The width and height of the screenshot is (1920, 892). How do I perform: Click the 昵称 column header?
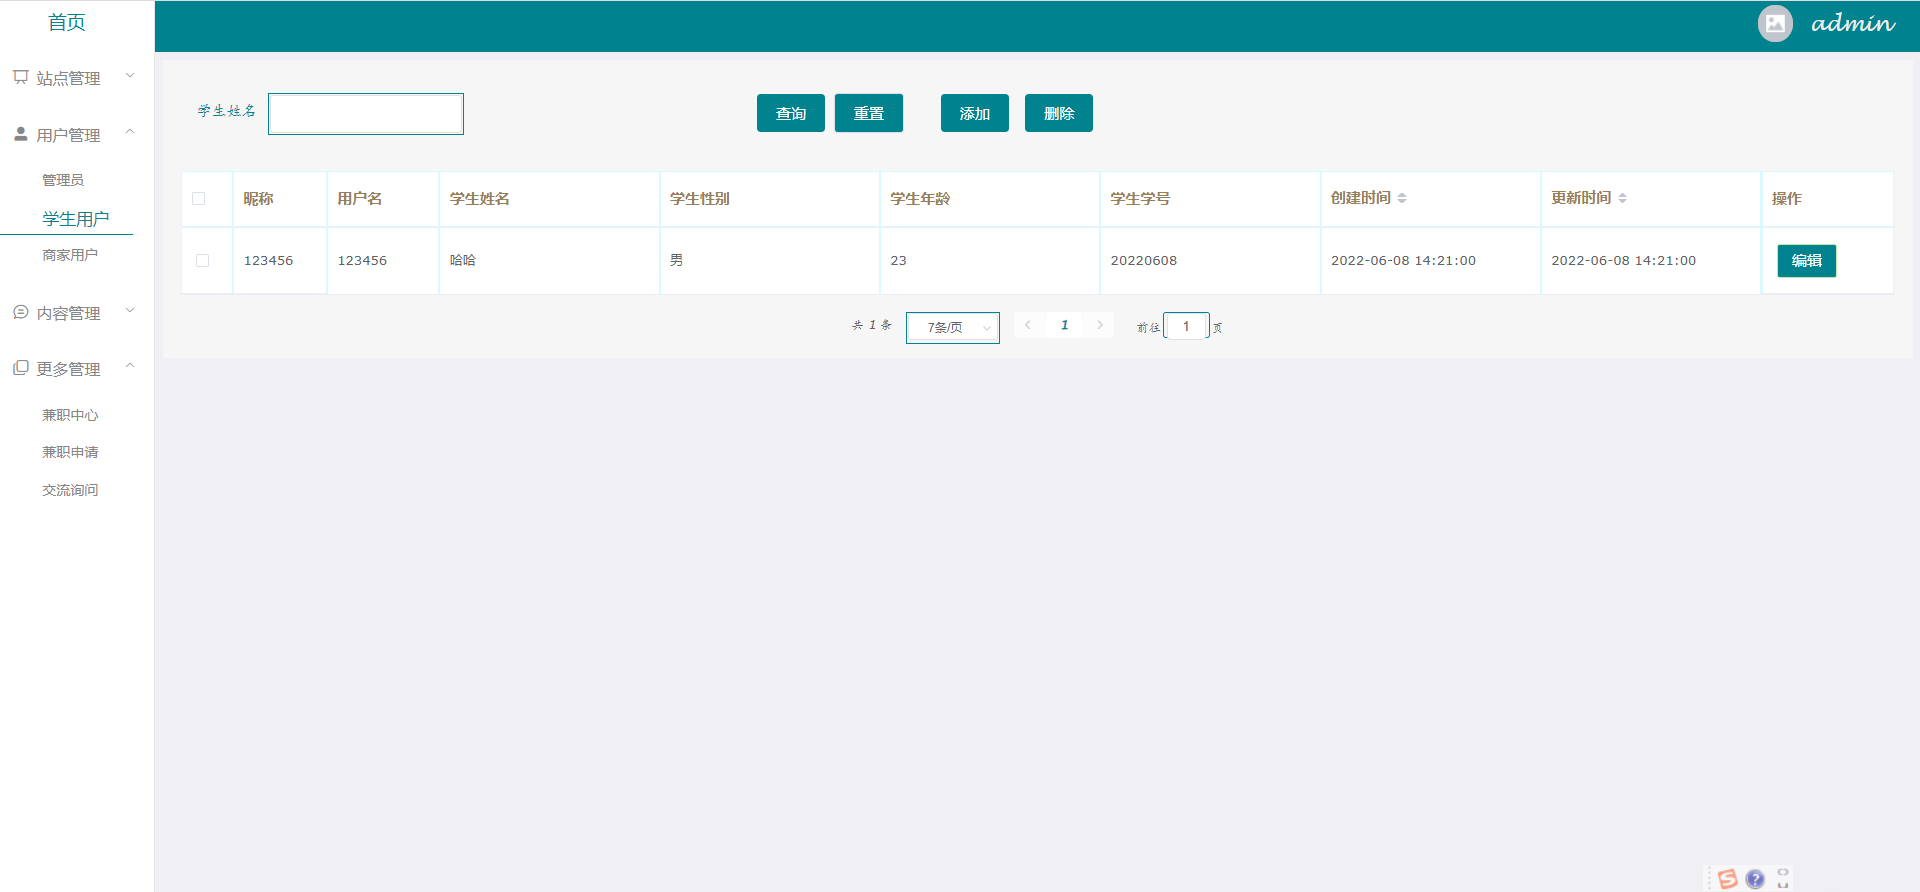click(258, 199)
